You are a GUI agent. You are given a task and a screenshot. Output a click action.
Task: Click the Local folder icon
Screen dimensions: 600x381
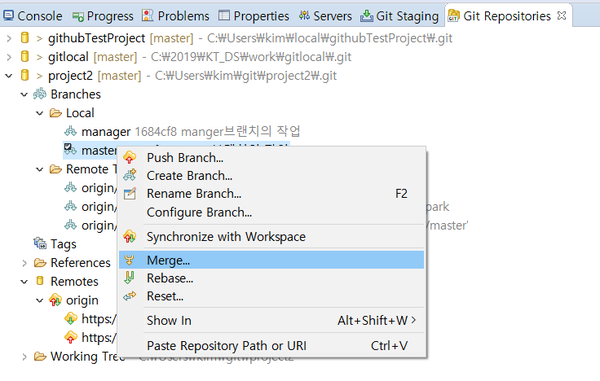(x=55, y=113)
